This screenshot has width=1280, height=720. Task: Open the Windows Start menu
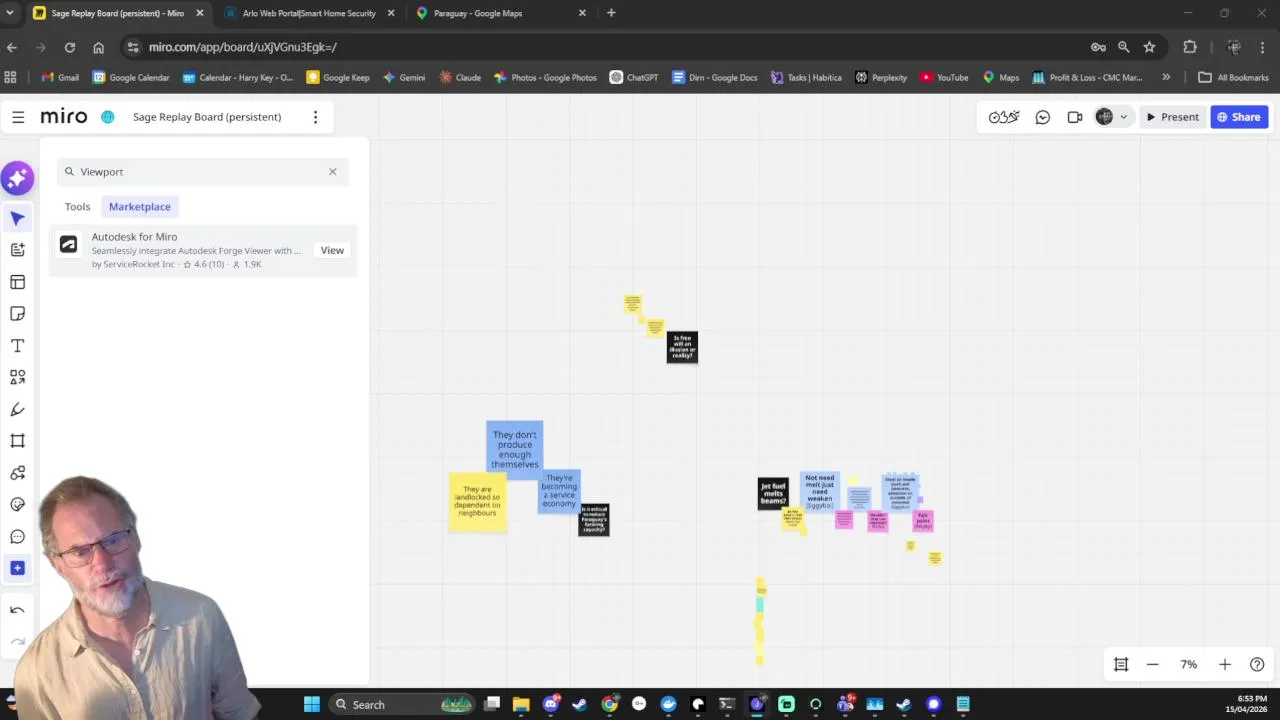(312, 704)
